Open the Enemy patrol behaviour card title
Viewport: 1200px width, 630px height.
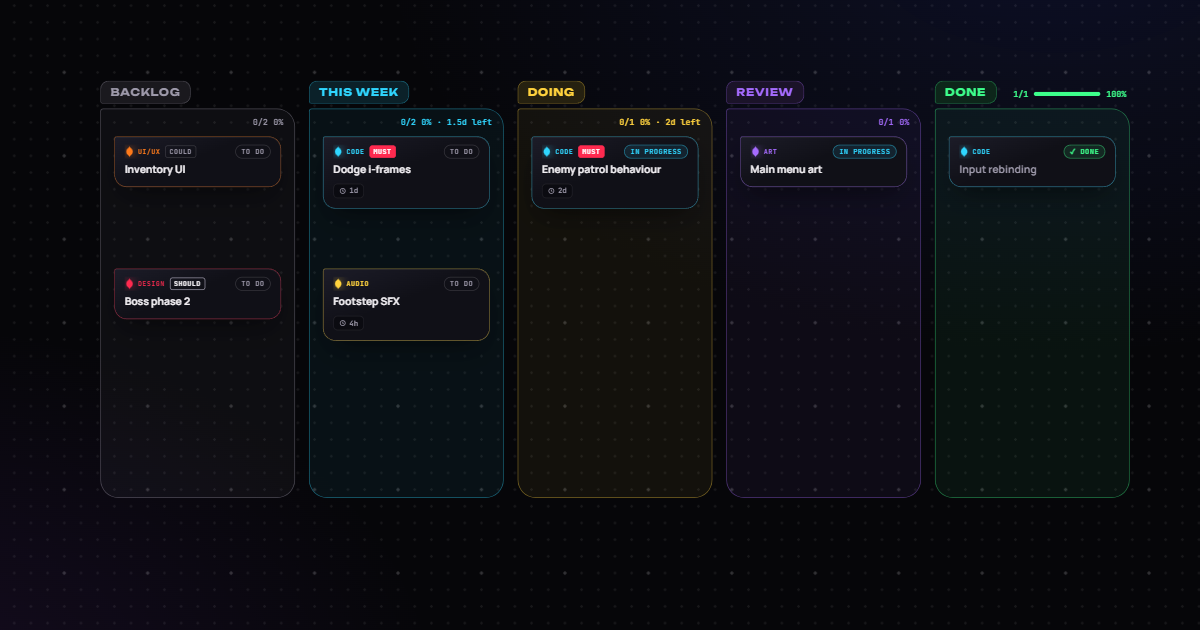coord(601,170)
